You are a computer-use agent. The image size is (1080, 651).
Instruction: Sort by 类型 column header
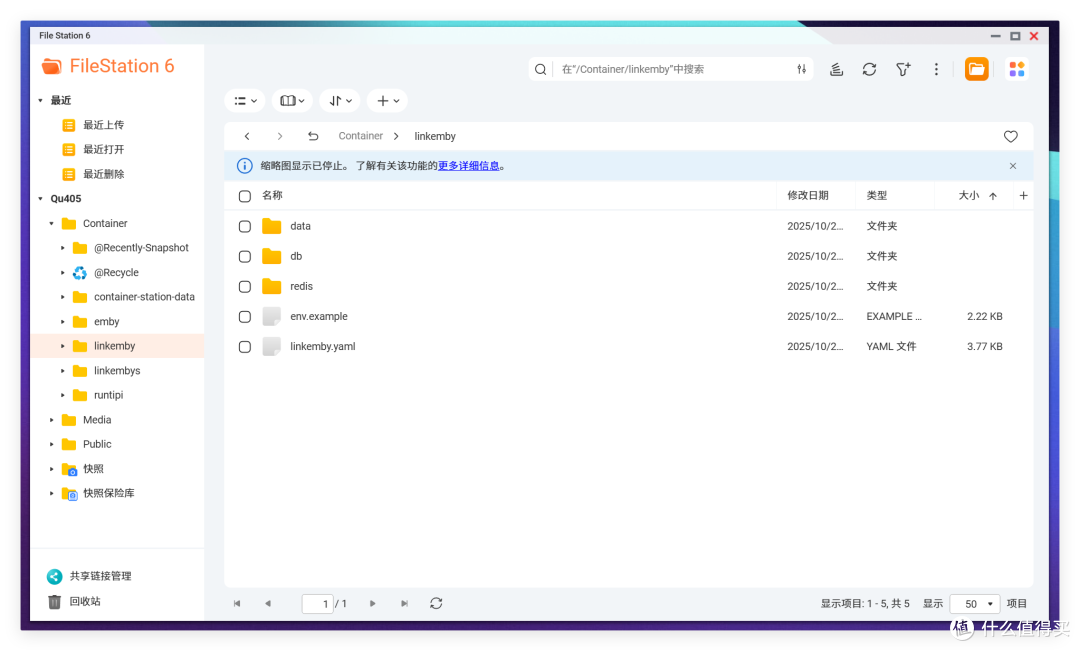pos(877,196)
